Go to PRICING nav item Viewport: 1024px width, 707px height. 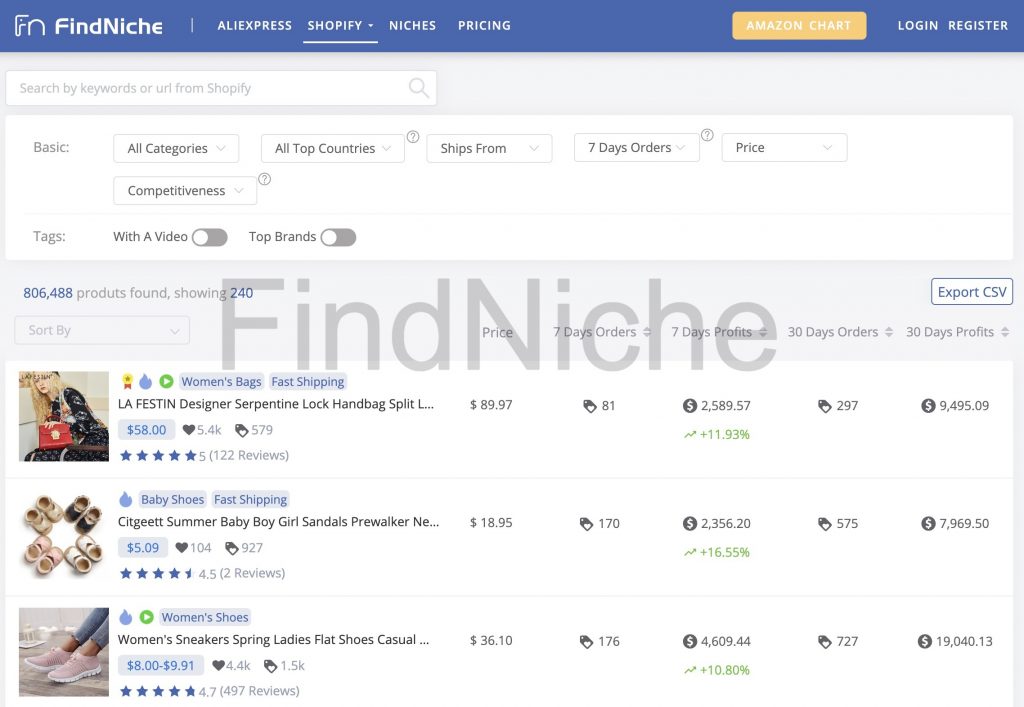[x=485, y=25]
